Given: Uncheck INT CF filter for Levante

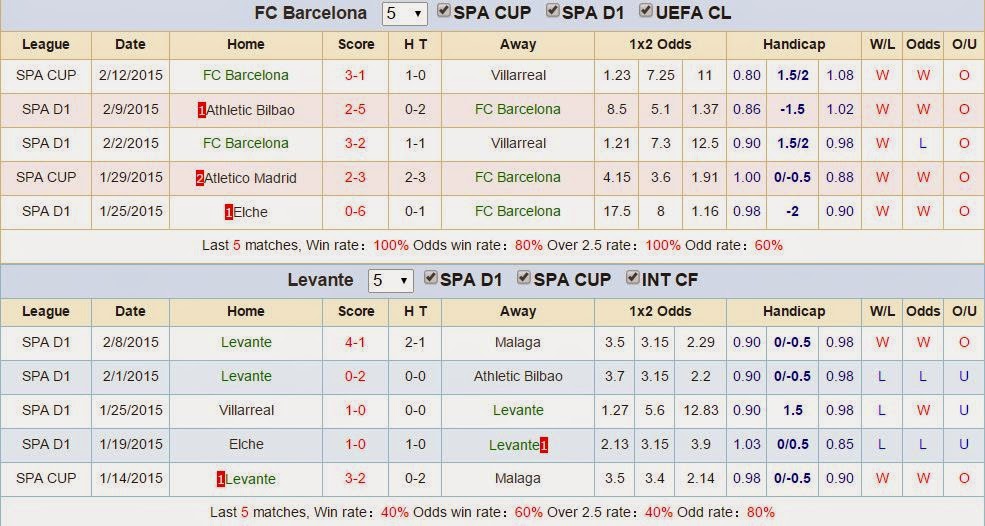Looking at the screenshot, I should click(x=633, y=278).
